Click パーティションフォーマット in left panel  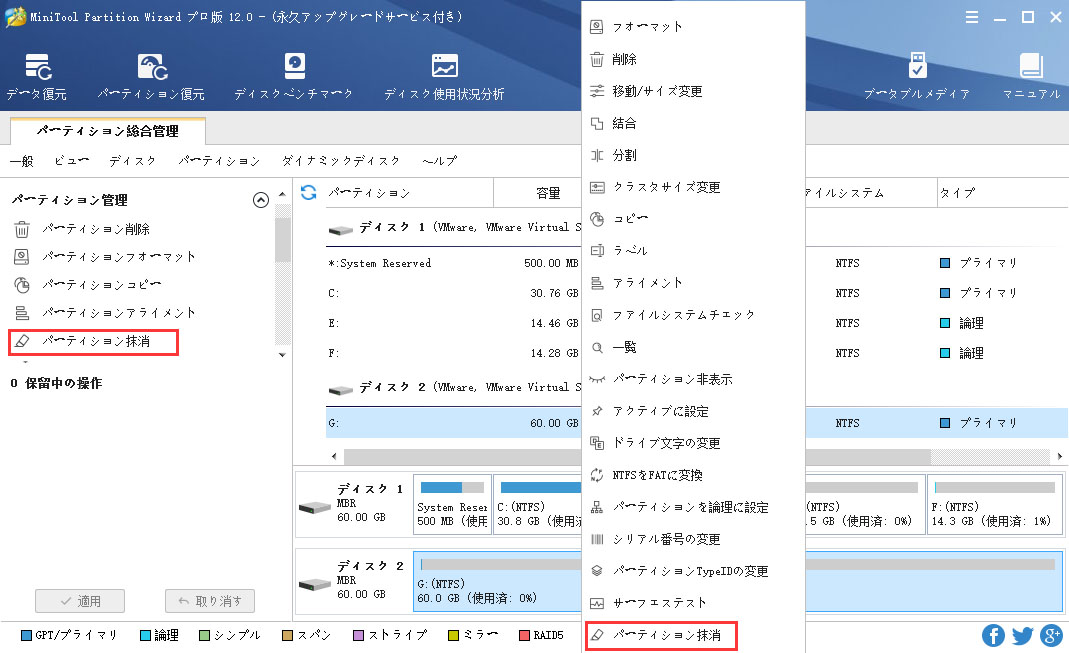pos(119,257)
